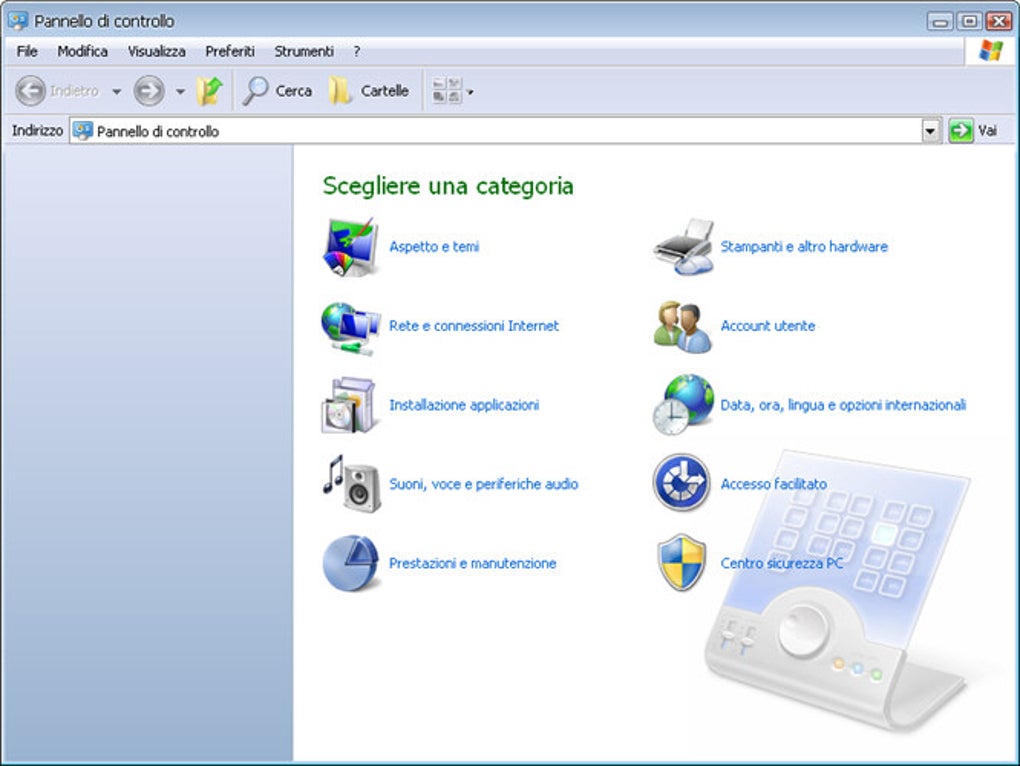
Task: Open the Aspetto e temi link
Action: [x=434, y=246]
